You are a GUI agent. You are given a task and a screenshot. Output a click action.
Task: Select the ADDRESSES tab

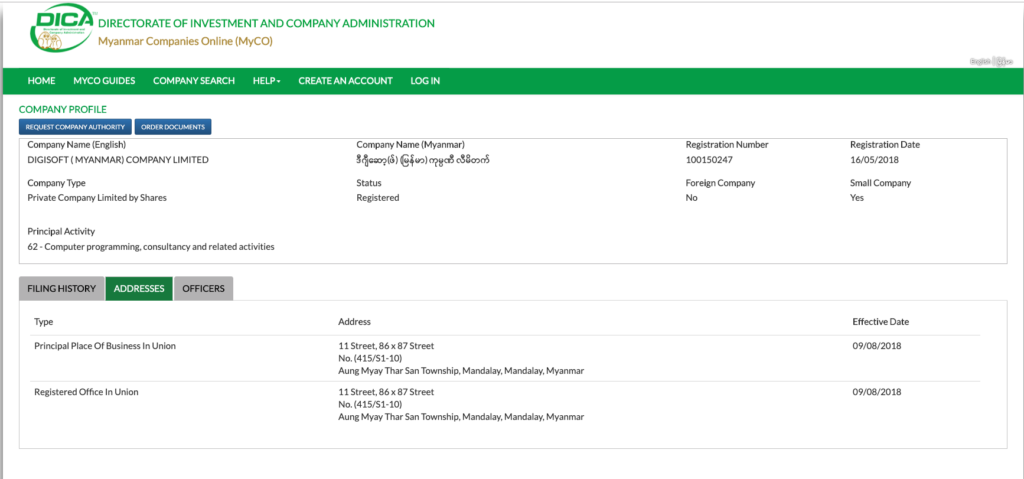click(139, 289)
